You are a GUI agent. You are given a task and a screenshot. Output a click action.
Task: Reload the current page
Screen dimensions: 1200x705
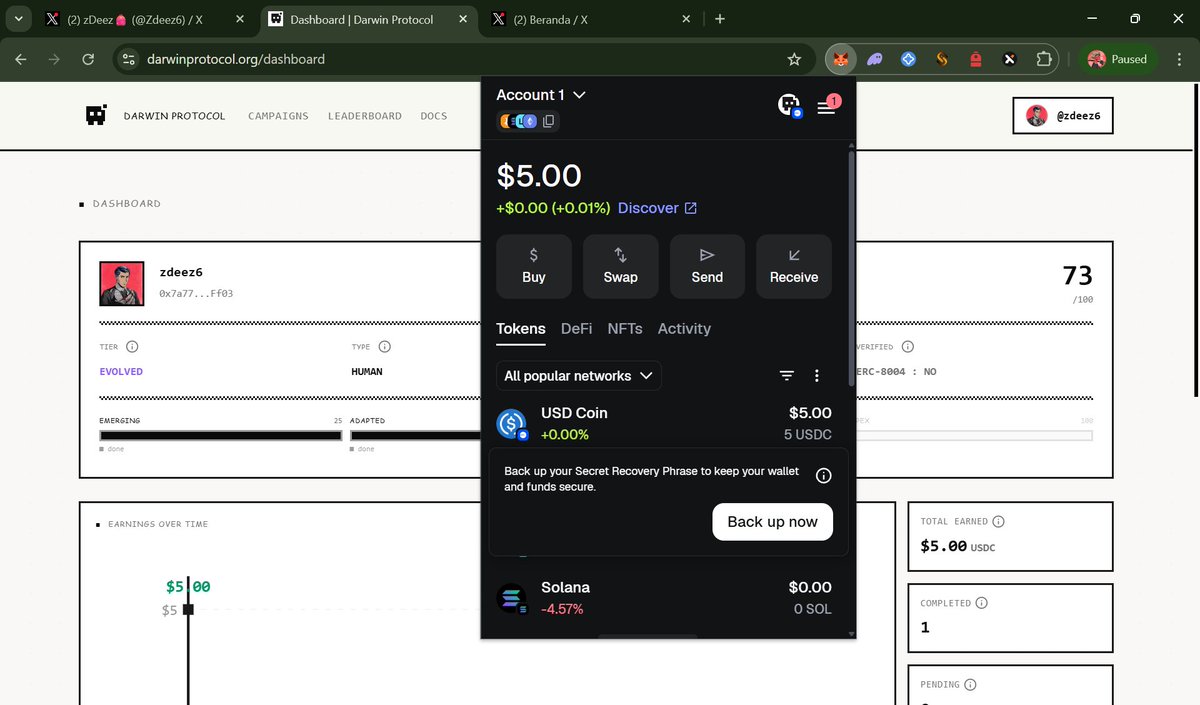click(x=88, y=59)
